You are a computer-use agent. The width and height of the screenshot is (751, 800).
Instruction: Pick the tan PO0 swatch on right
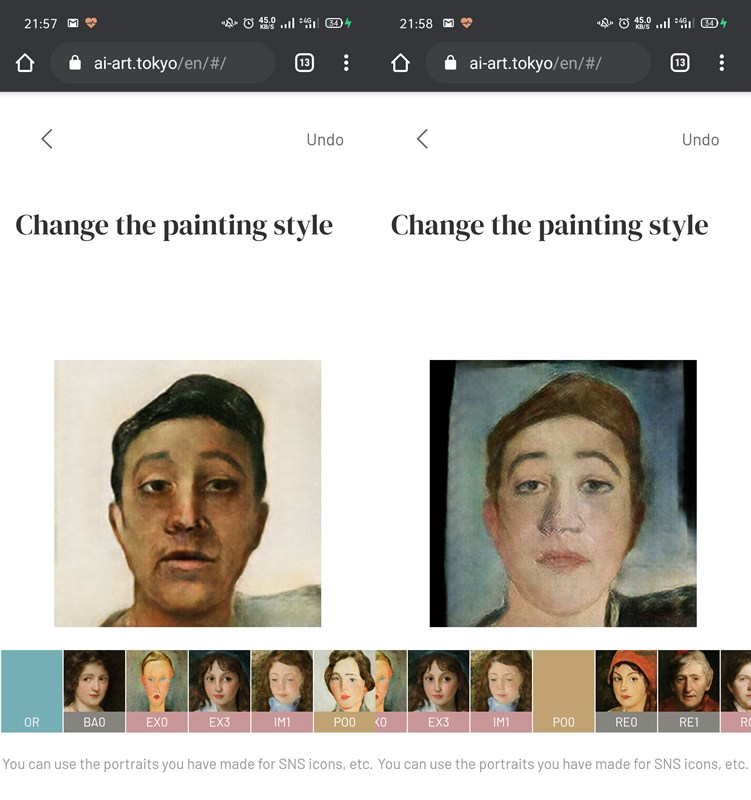[x=564, y=691]
